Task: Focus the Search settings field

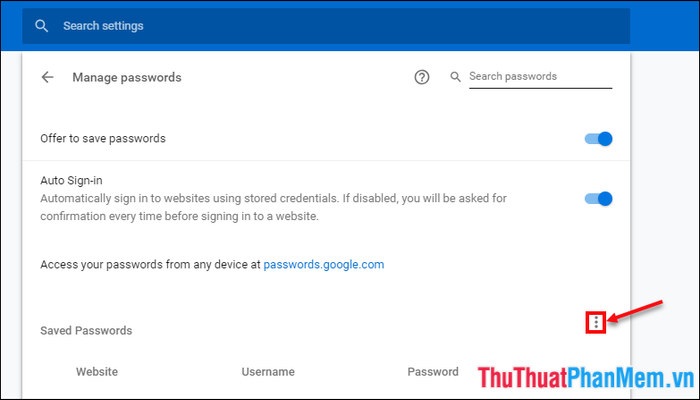Action: click(326, 26)
